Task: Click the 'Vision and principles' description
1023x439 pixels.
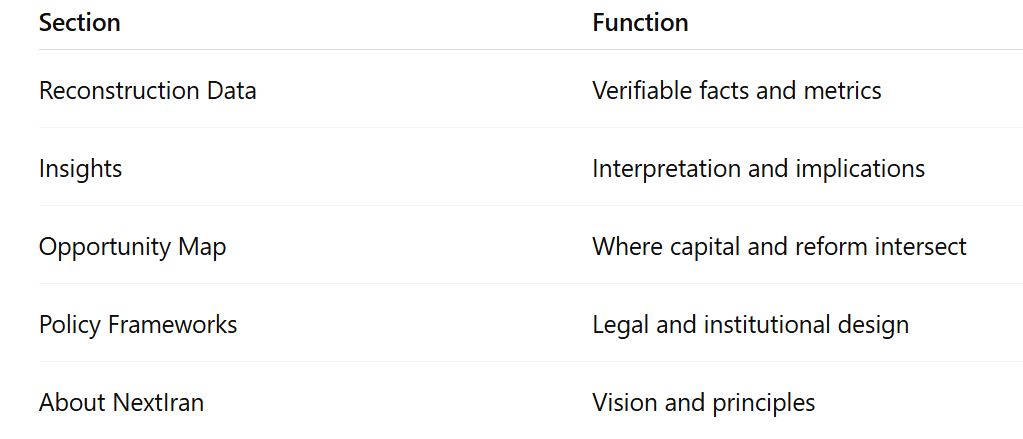Action: tap(703, 403)
